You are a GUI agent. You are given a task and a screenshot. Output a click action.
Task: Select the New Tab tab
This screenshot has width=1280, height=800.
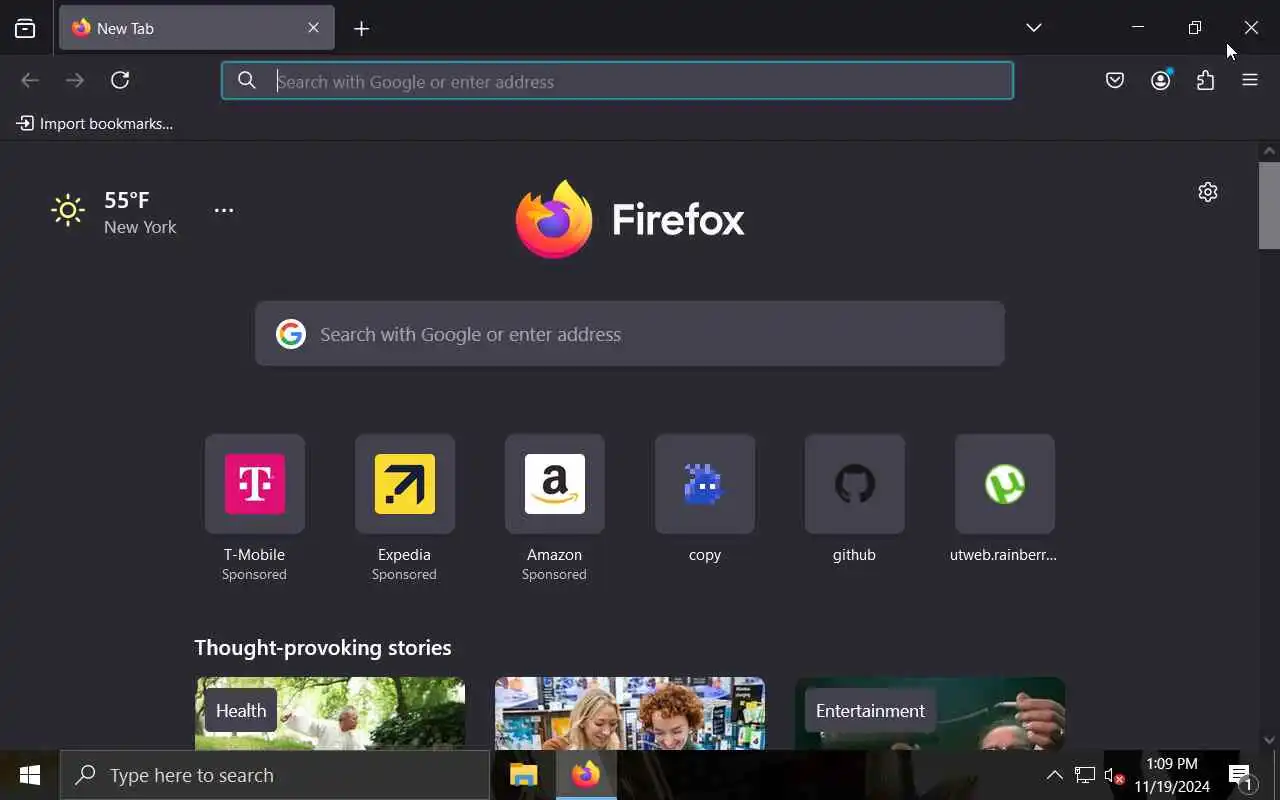[x=197, y=28]
